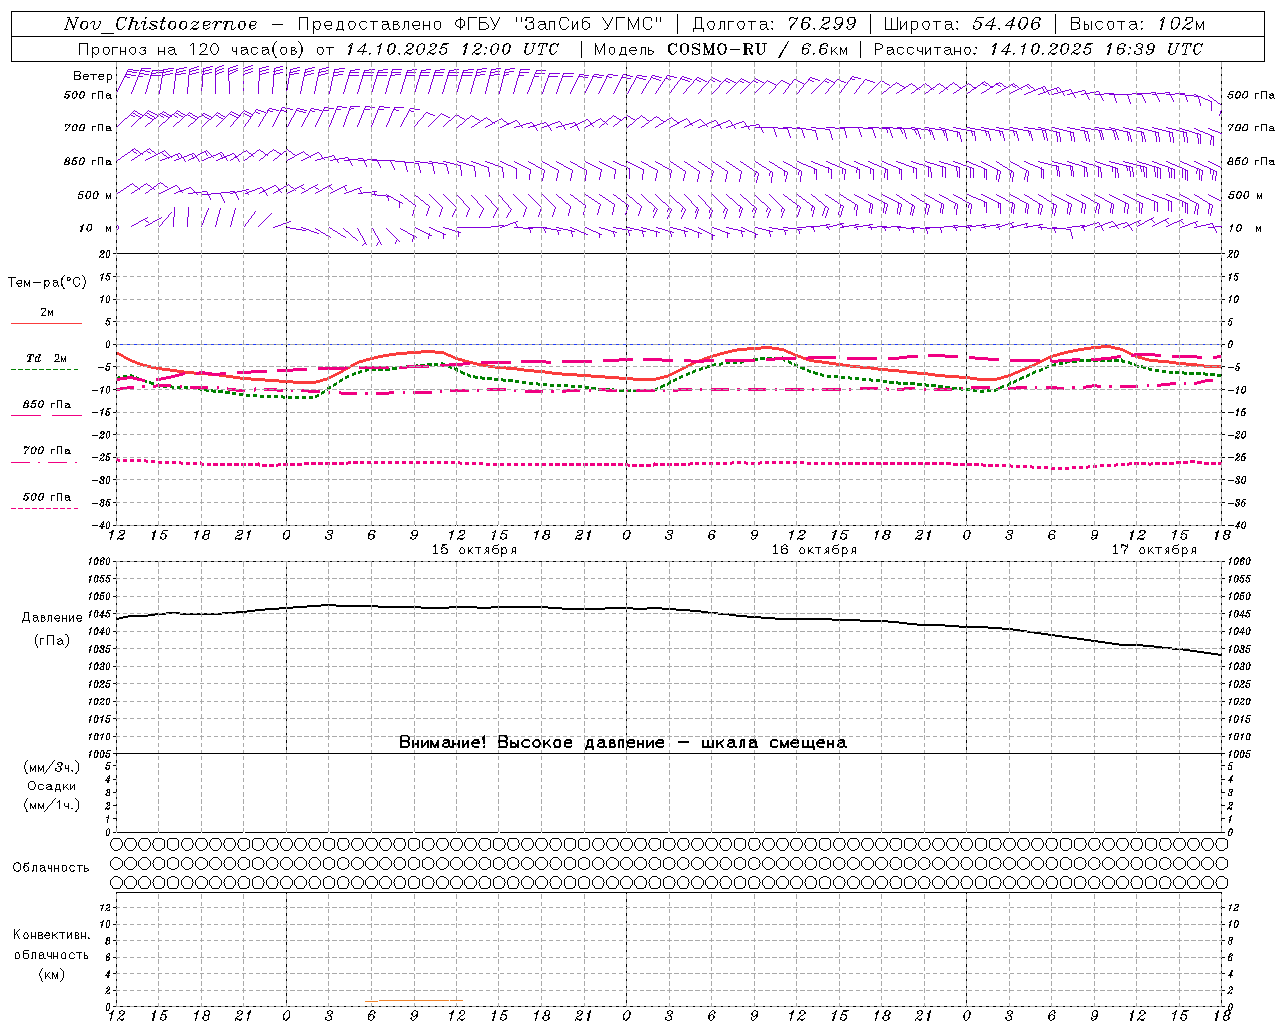This screenshot has height=1024, width=1280.
Task: Click the "Td 2м" dew point legend
Action: click(x=47, y=358)
